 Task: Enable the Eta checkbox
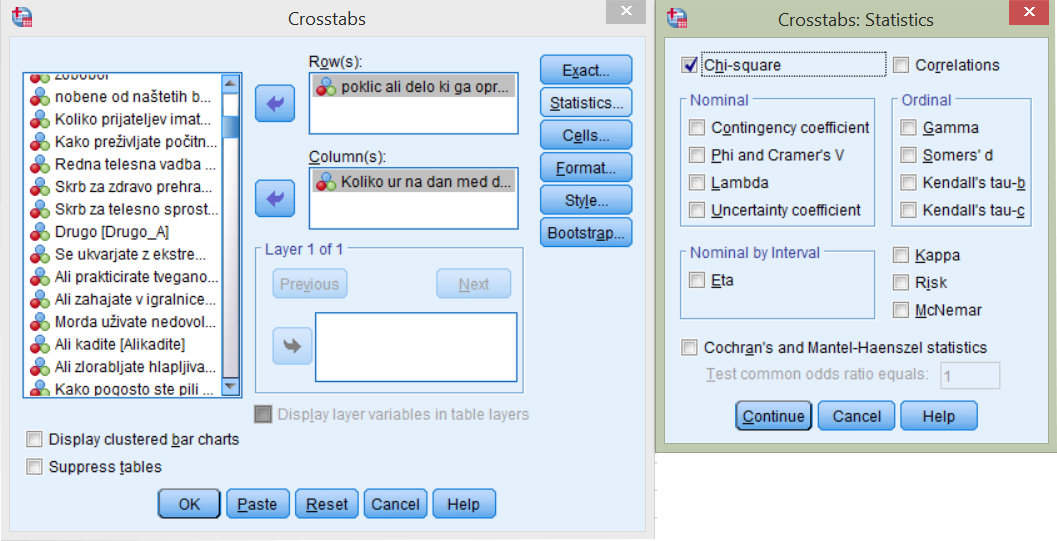point(697,280)
